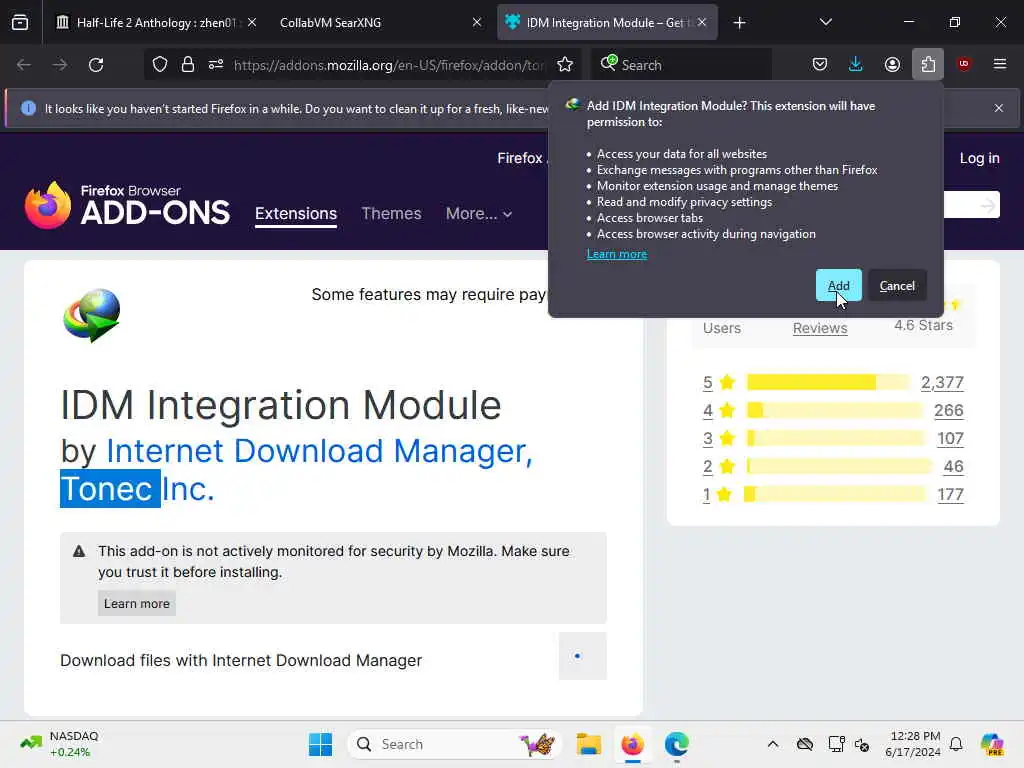Screen dimensions: 1024x768
Task: Open the tracking protection shield icon
Action: point(160,65)
